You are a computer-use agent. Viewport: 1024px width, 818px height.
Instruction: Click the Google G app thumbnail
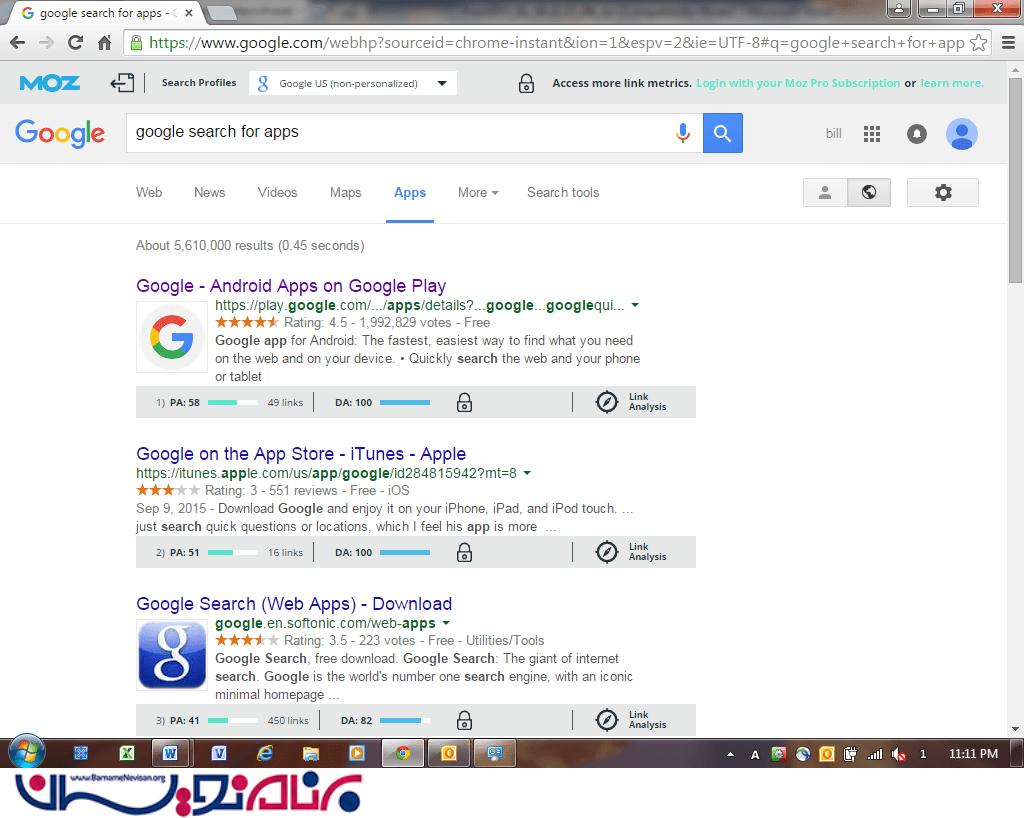tap(172, 337)
